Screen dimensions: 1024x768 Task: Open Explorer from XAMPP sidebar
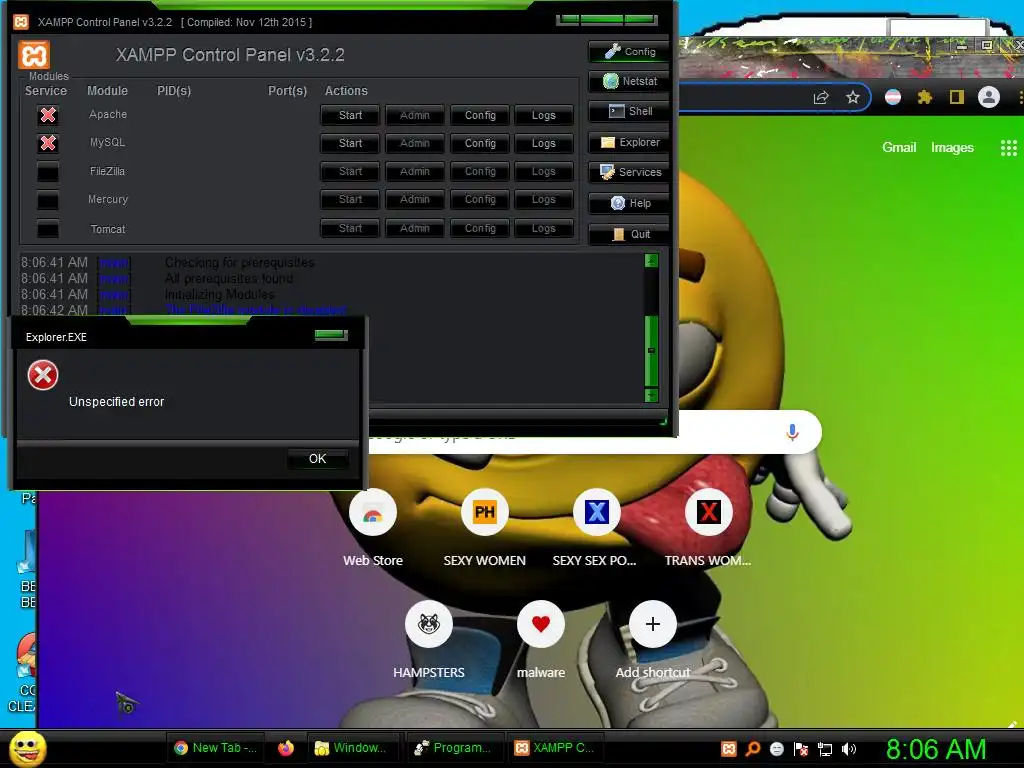coord(629,142)
